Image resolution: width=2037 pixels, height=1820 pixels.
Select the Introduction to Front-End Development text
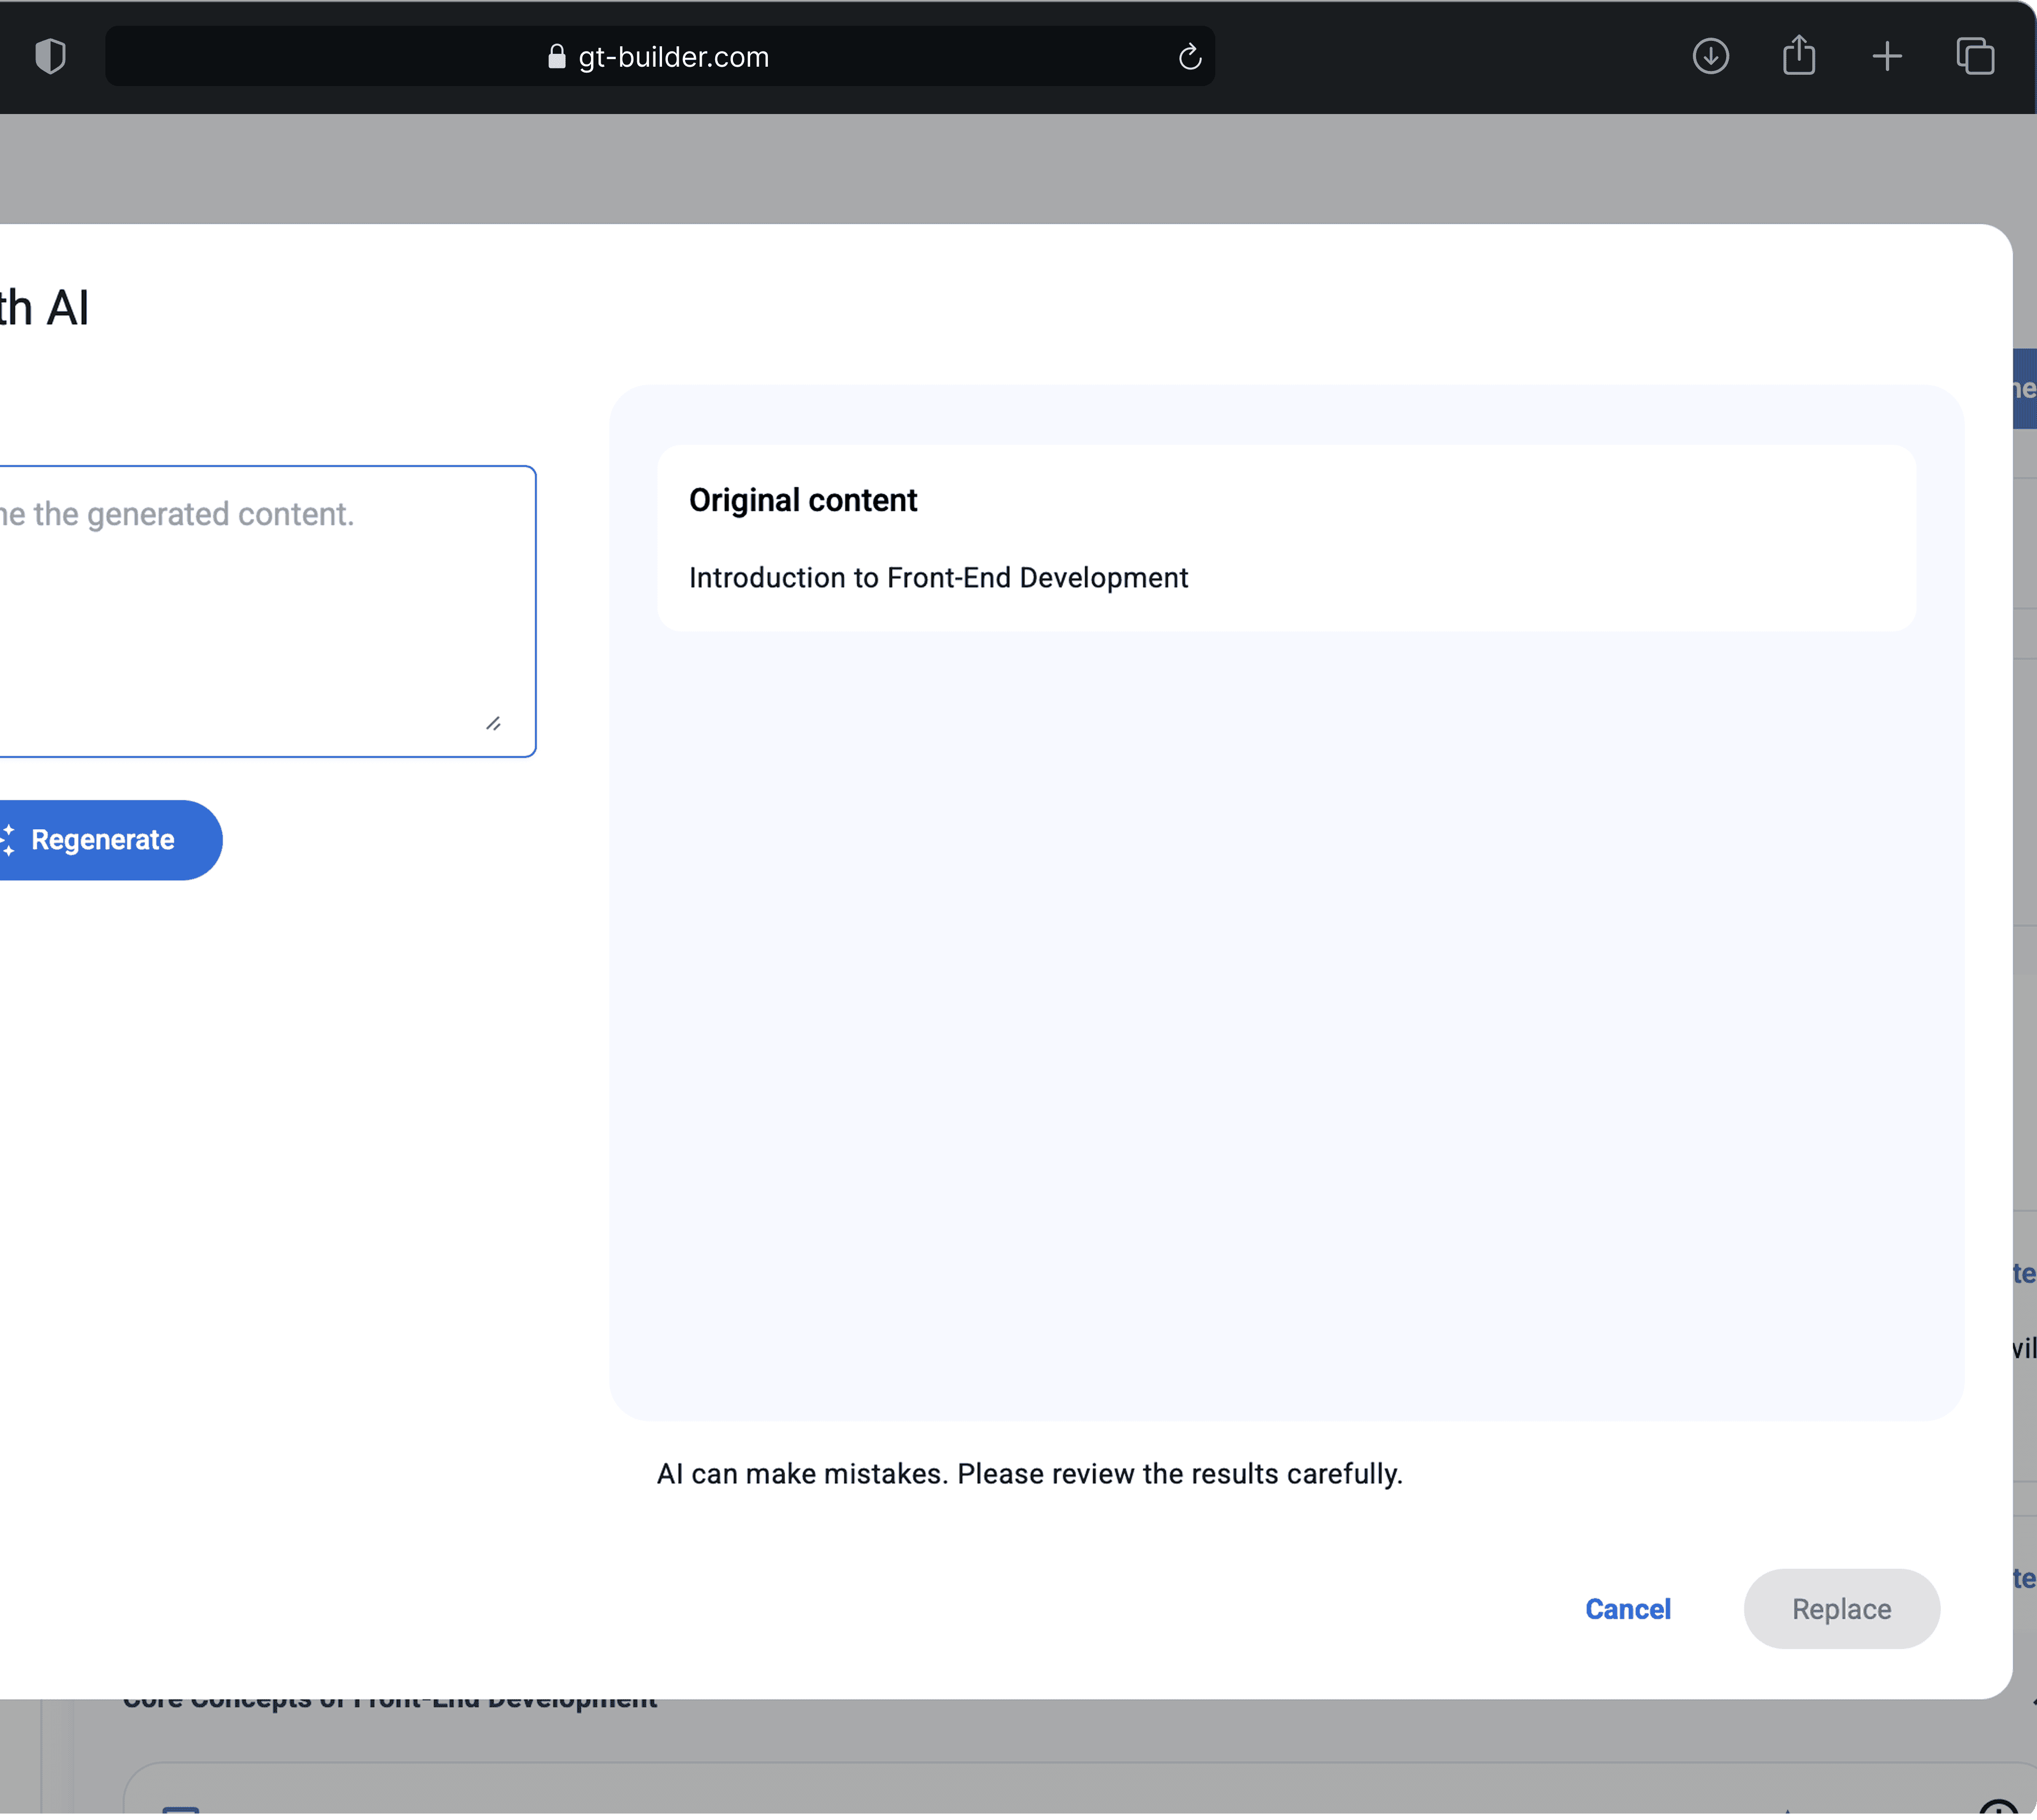pos(937,578)
